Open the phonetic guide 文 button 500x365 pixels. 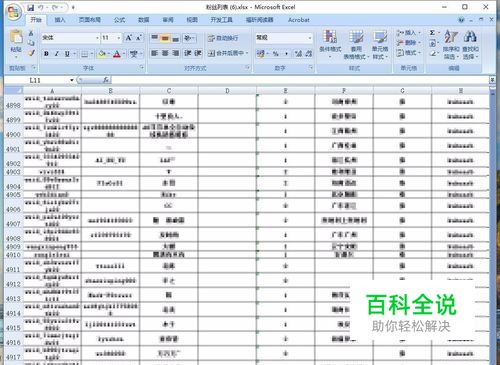point(134,54)
